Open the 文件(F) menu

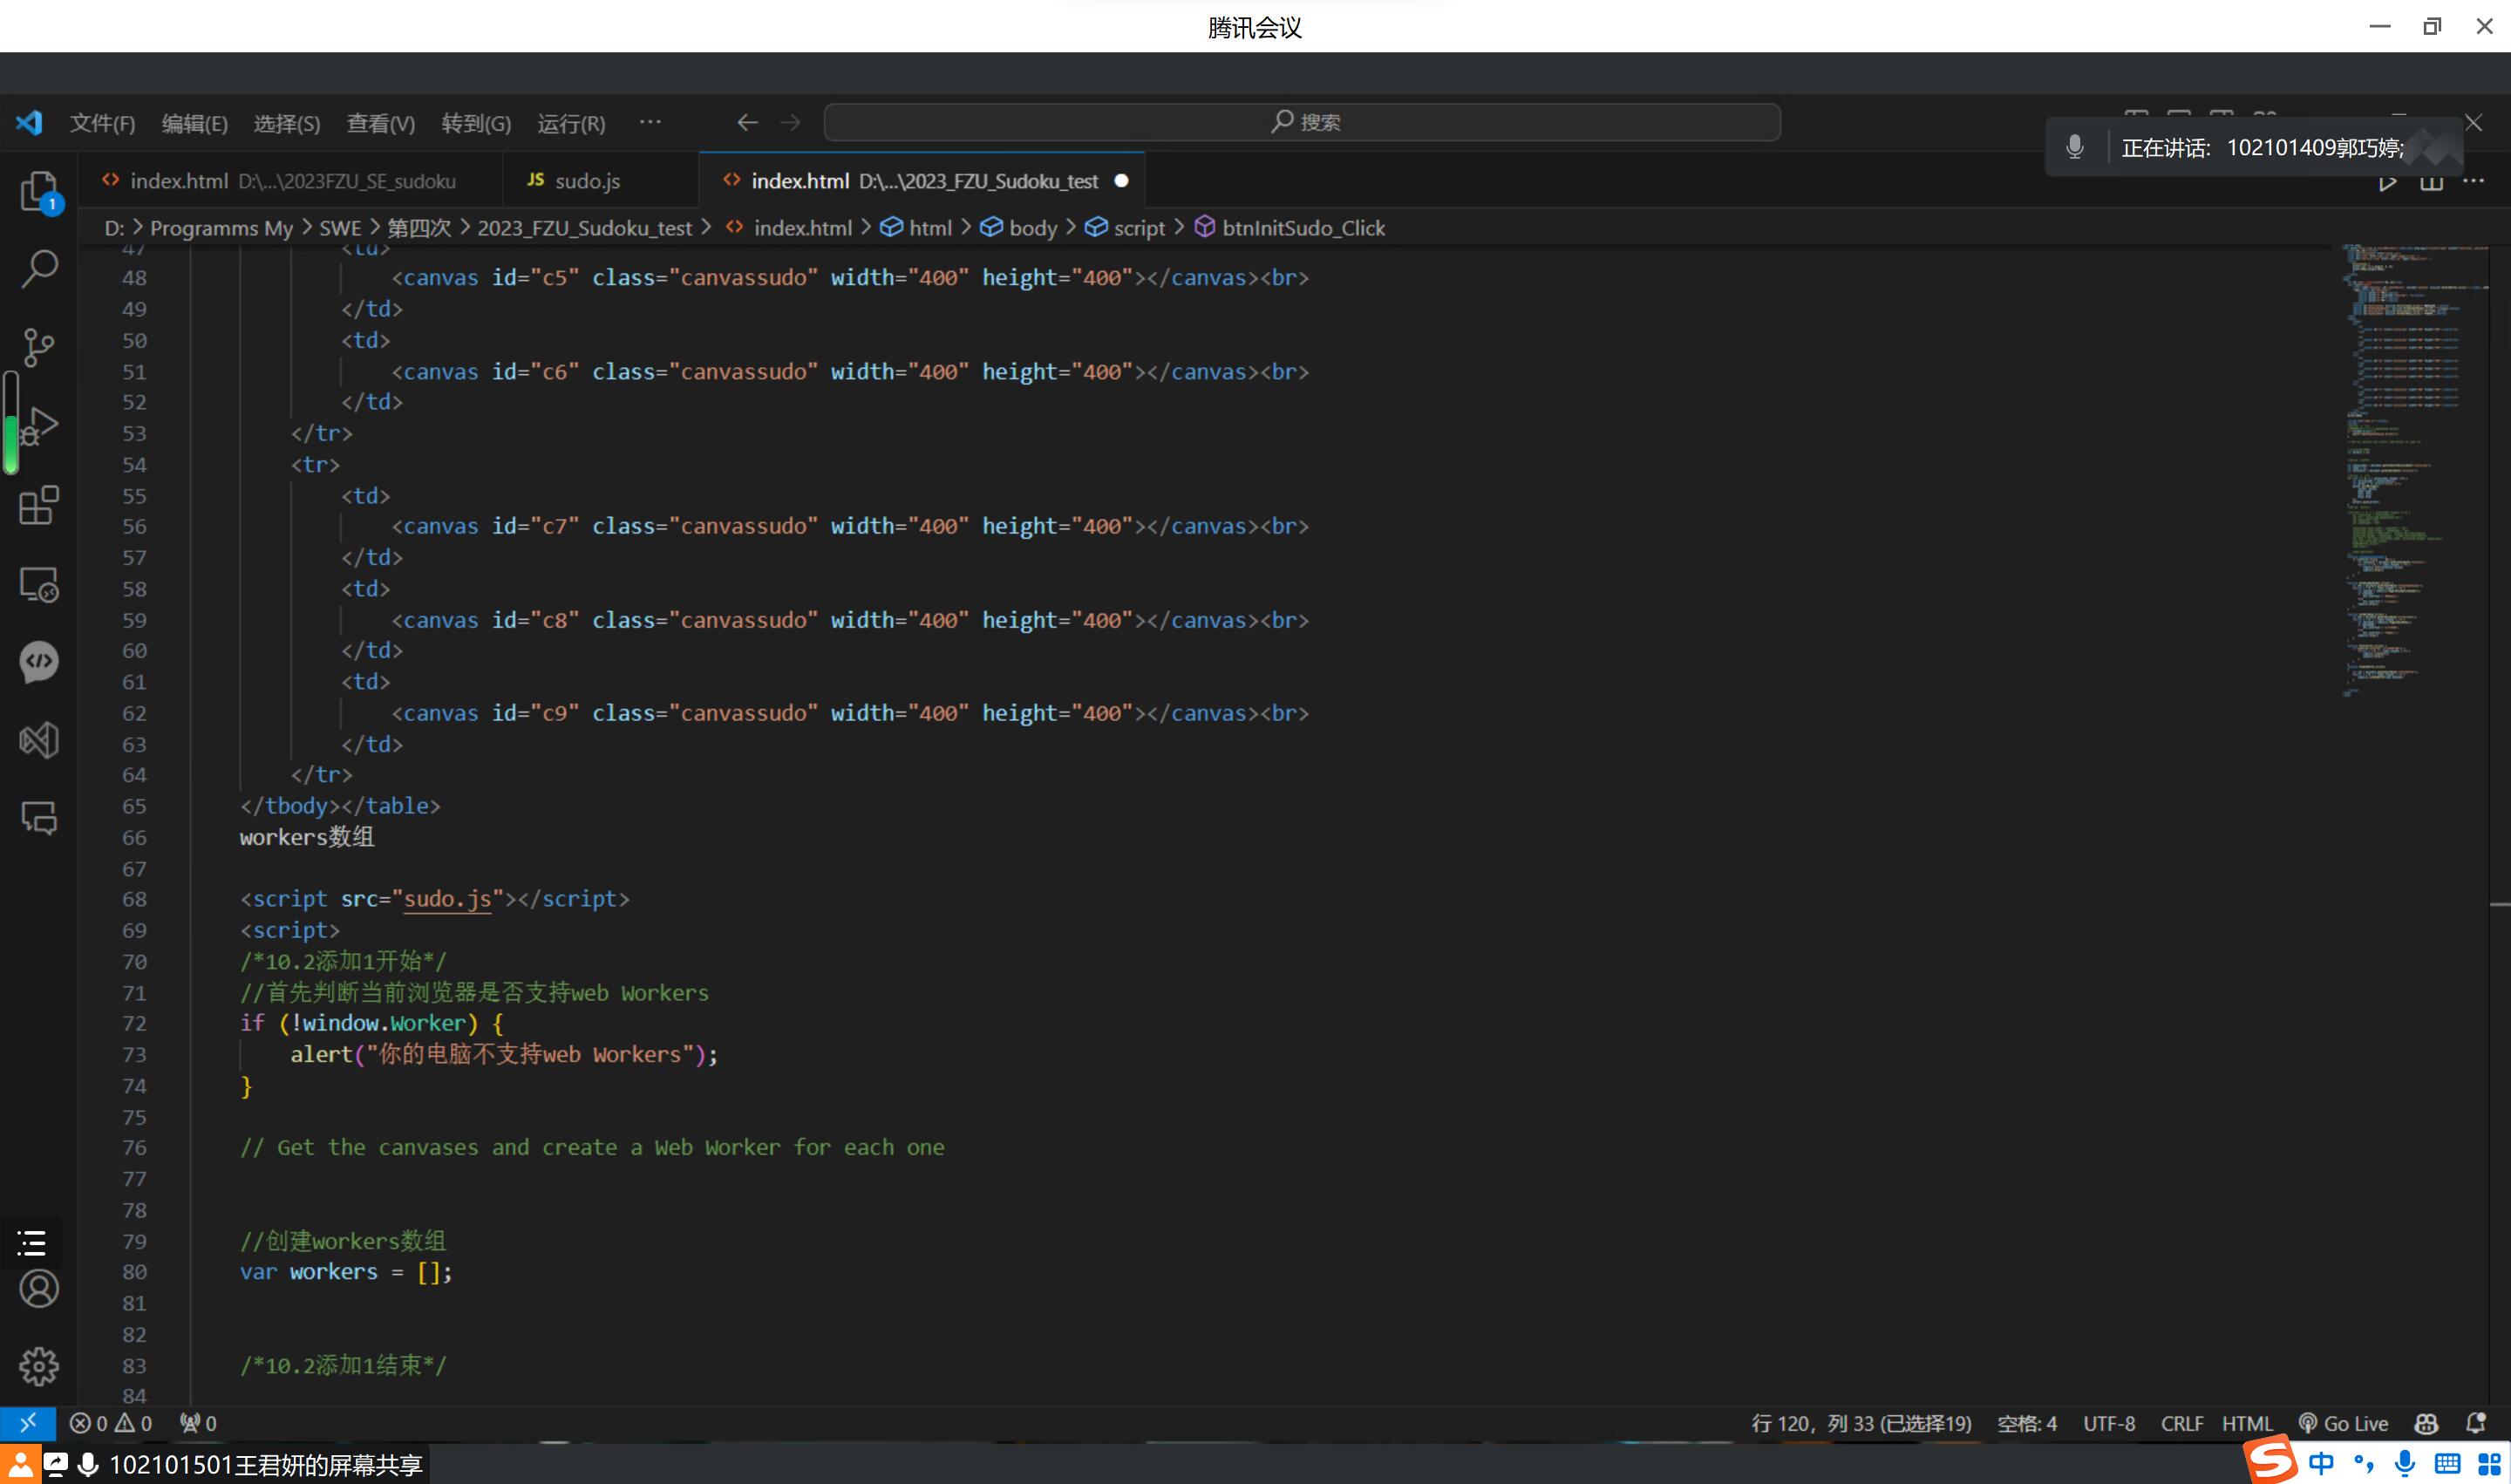point(102,123)
